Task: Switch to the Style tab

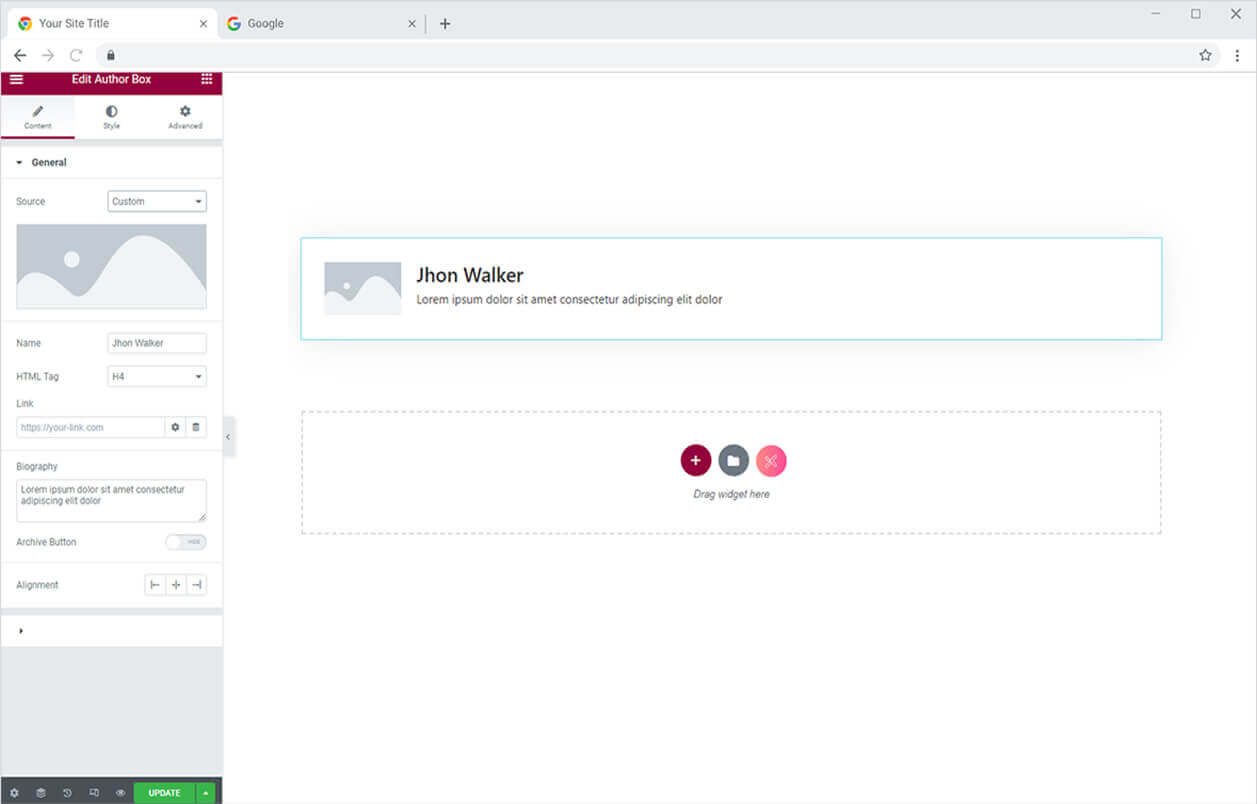Action: (111, 117)
